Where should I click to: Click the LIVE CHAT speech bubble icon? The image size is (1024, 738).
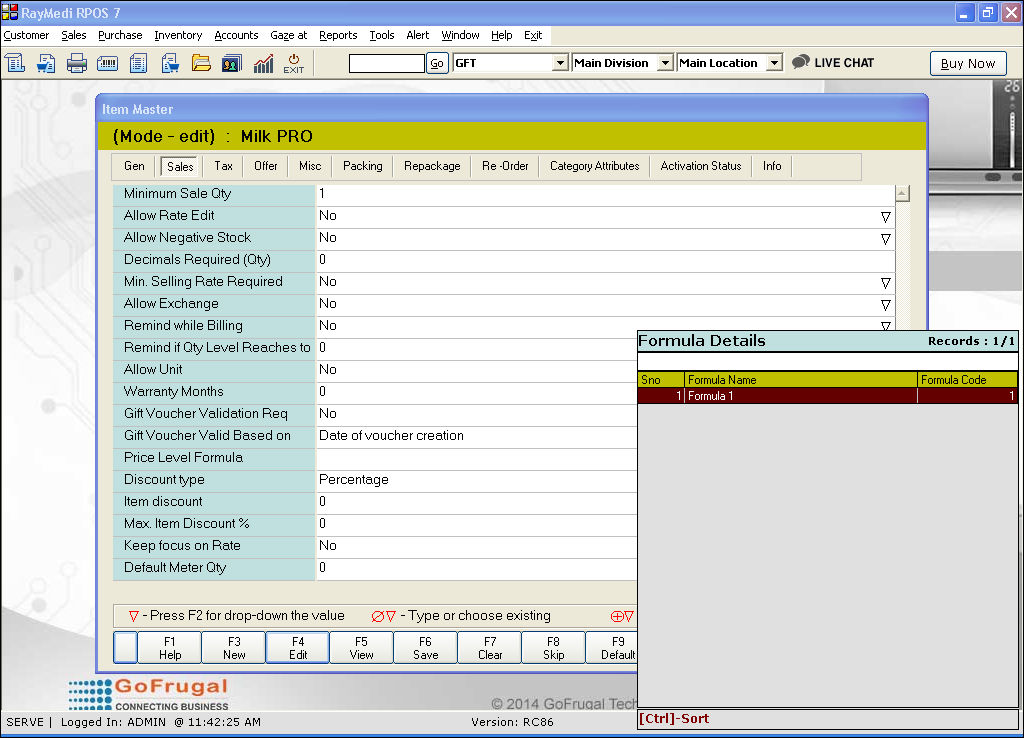tap(801, 63)
